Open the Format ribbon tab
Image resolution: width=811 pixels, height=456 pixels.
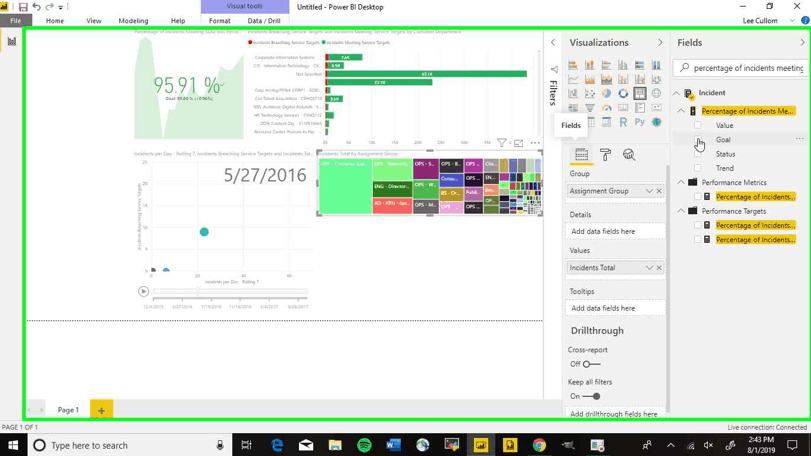click(219, 21)
